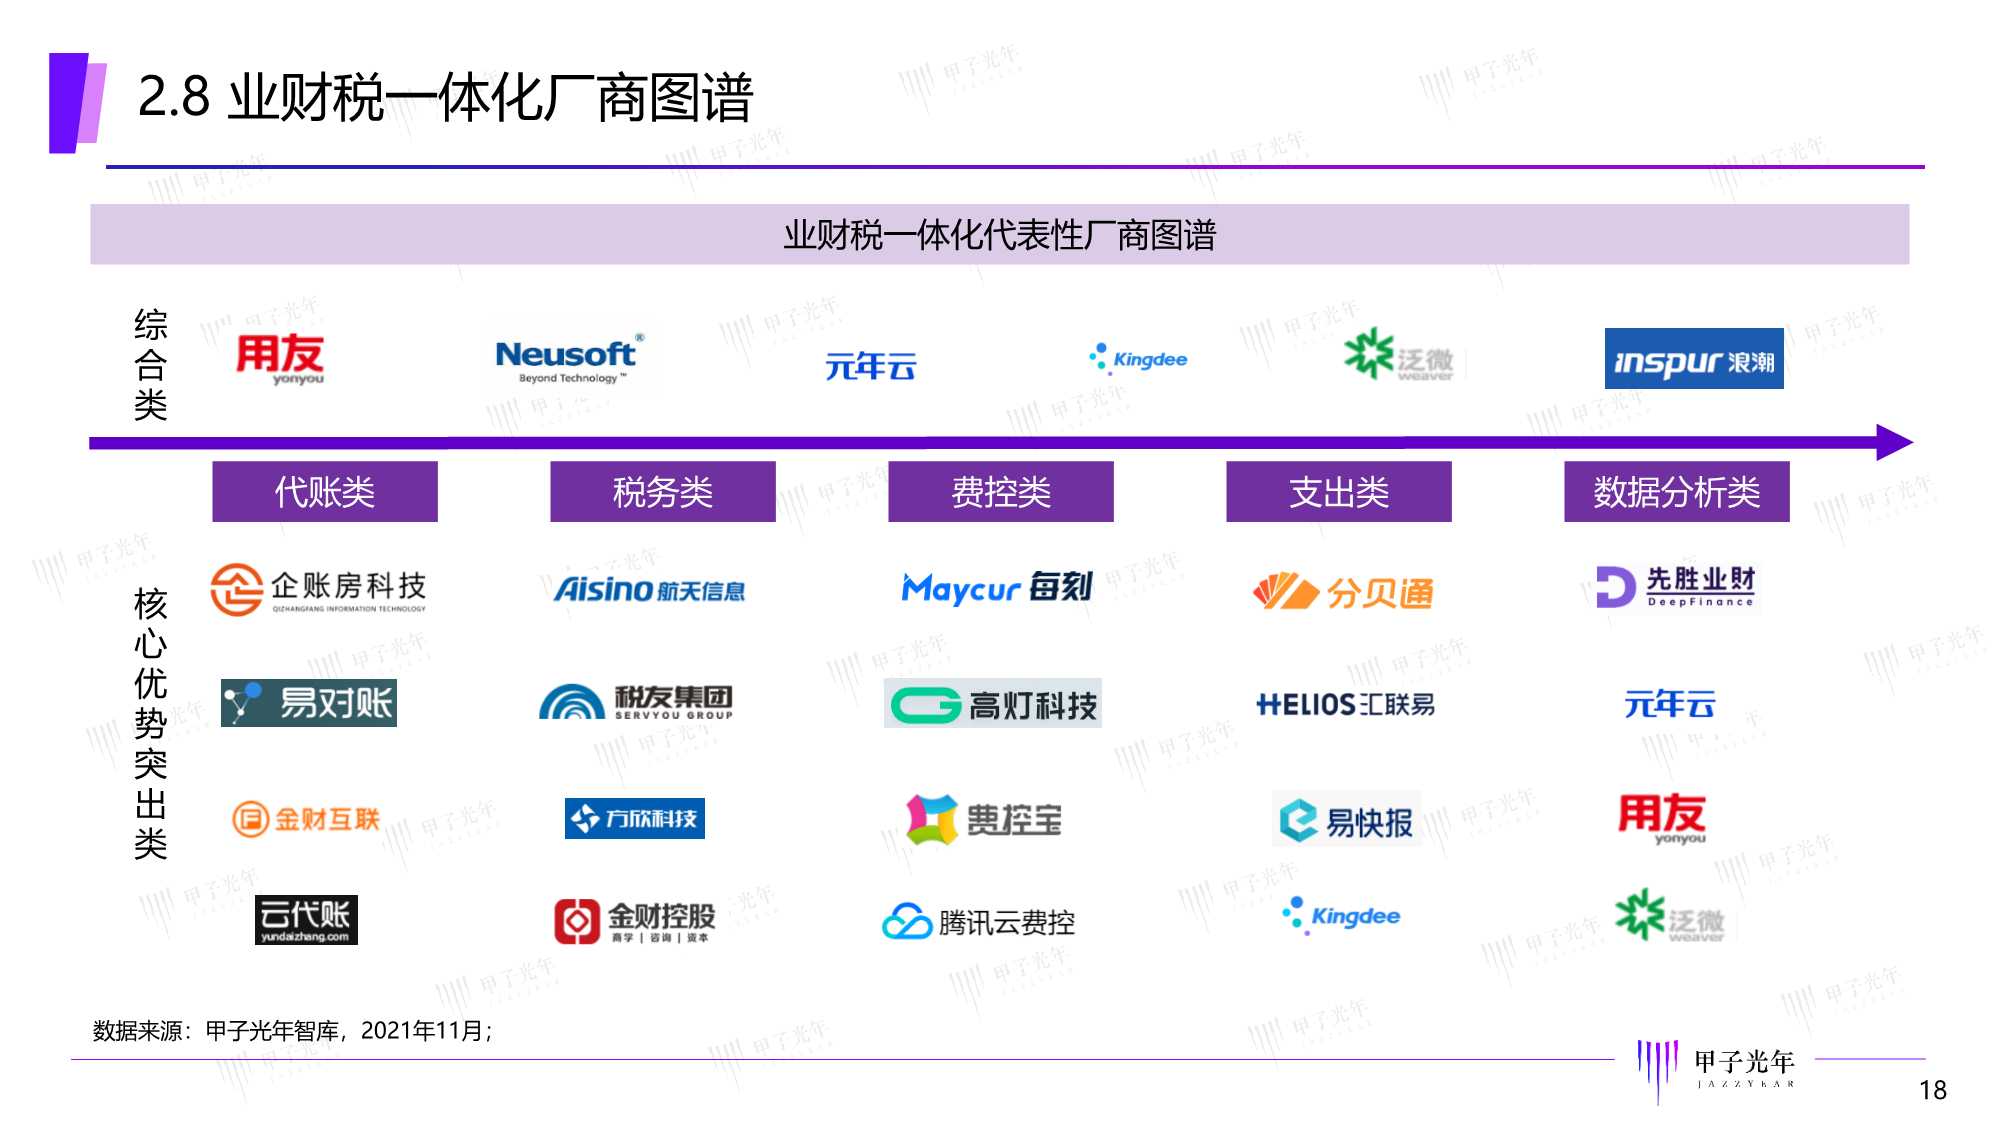Screen dimensions: 2000x1125
Task: Click the Kingdee logo under 支出类
Action: 1341,916
